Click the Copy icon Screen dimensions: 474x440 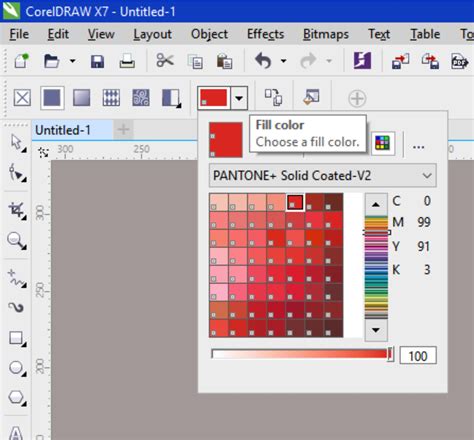(195, 62)
